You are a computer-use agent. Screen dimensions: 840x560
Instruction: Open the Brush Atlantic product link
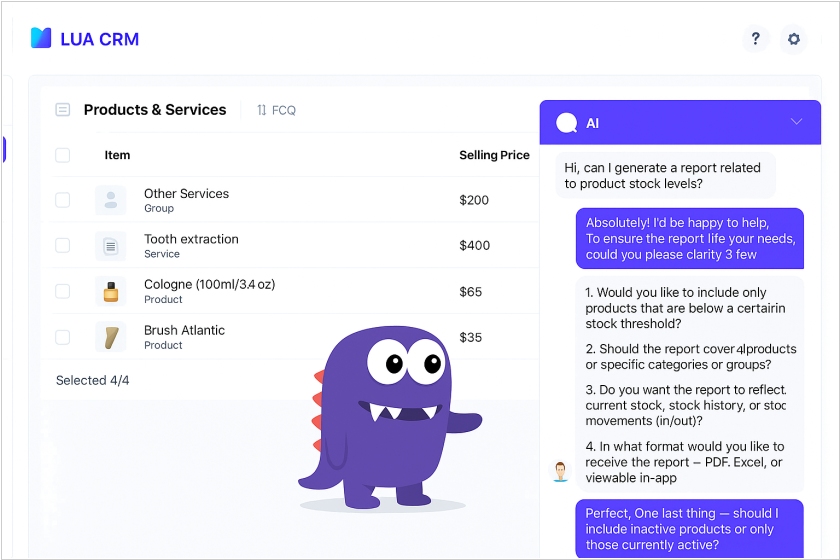(x=184, y=330)
